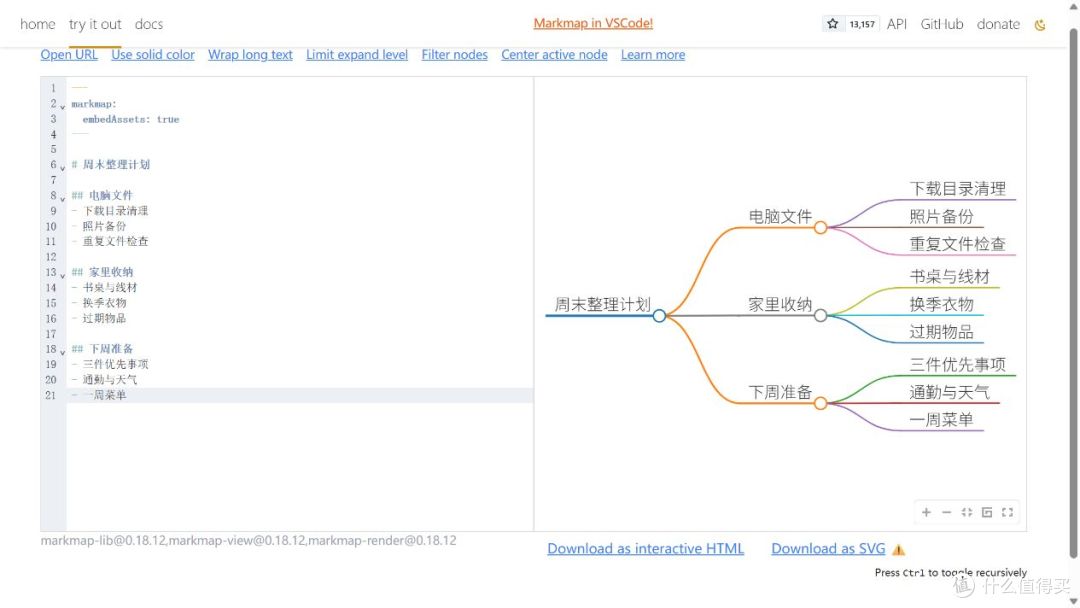Click the GitHub star icon
The width and height of the screenshot is (1080, 608).
point(833,24)
